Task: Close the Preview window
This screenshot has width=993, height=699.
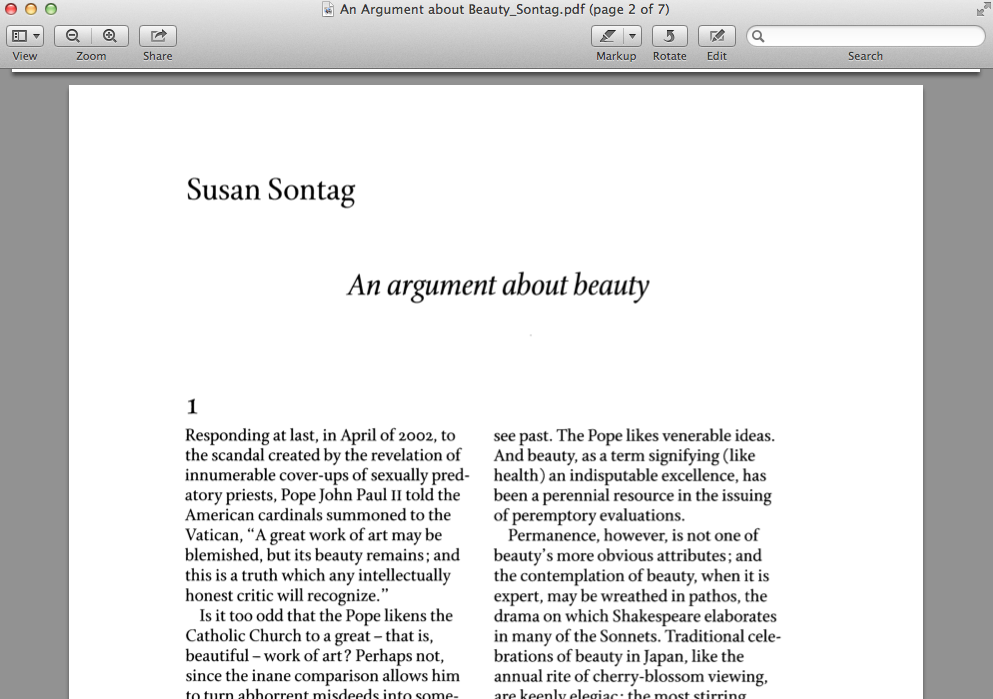Action: click(11, 9)
